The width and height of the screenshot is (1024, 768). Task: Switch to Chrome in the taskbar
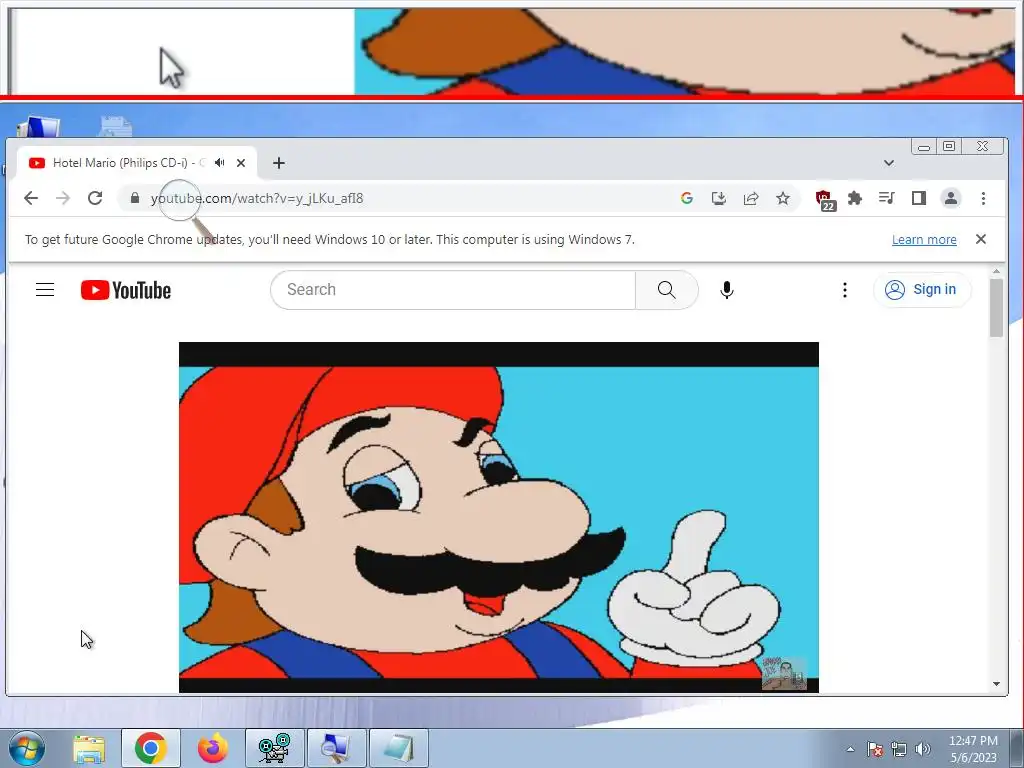[150, 748]
